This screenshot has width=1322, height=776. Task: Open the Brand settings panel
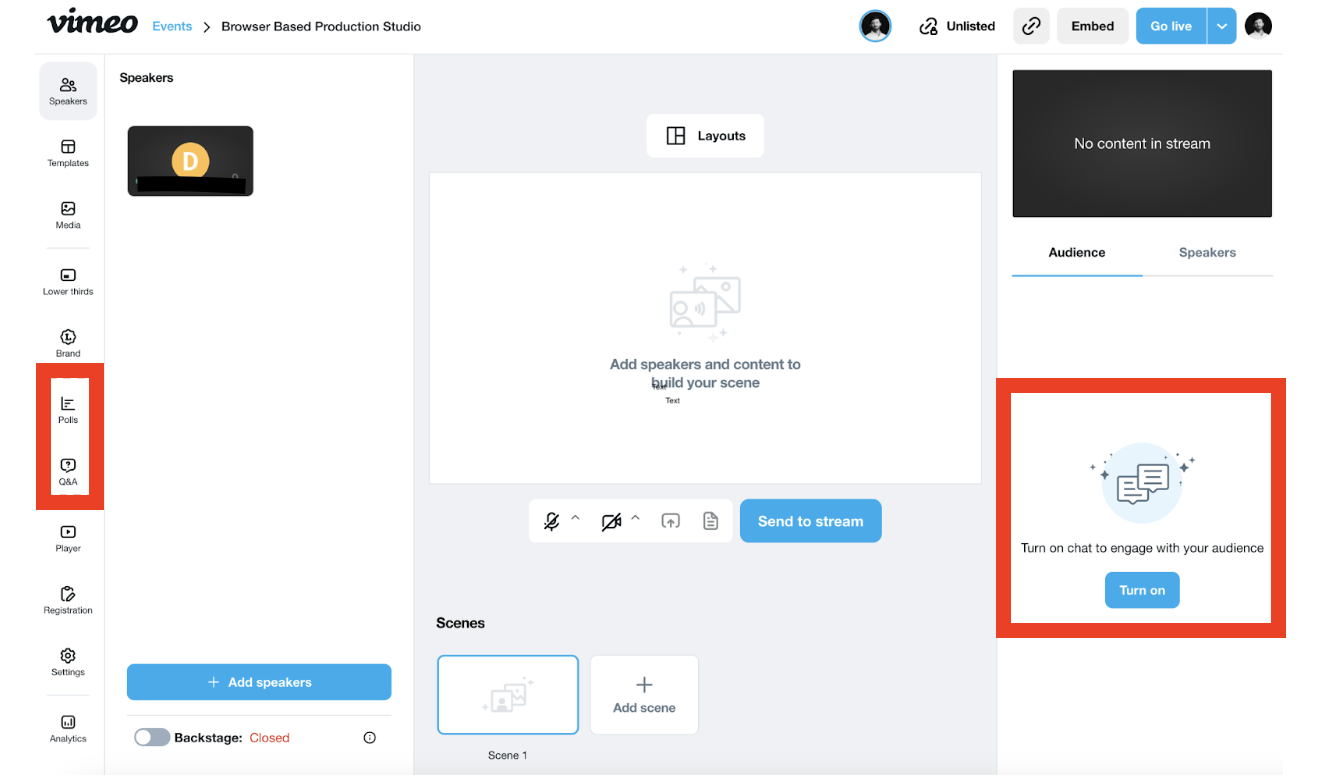(68, 343)
